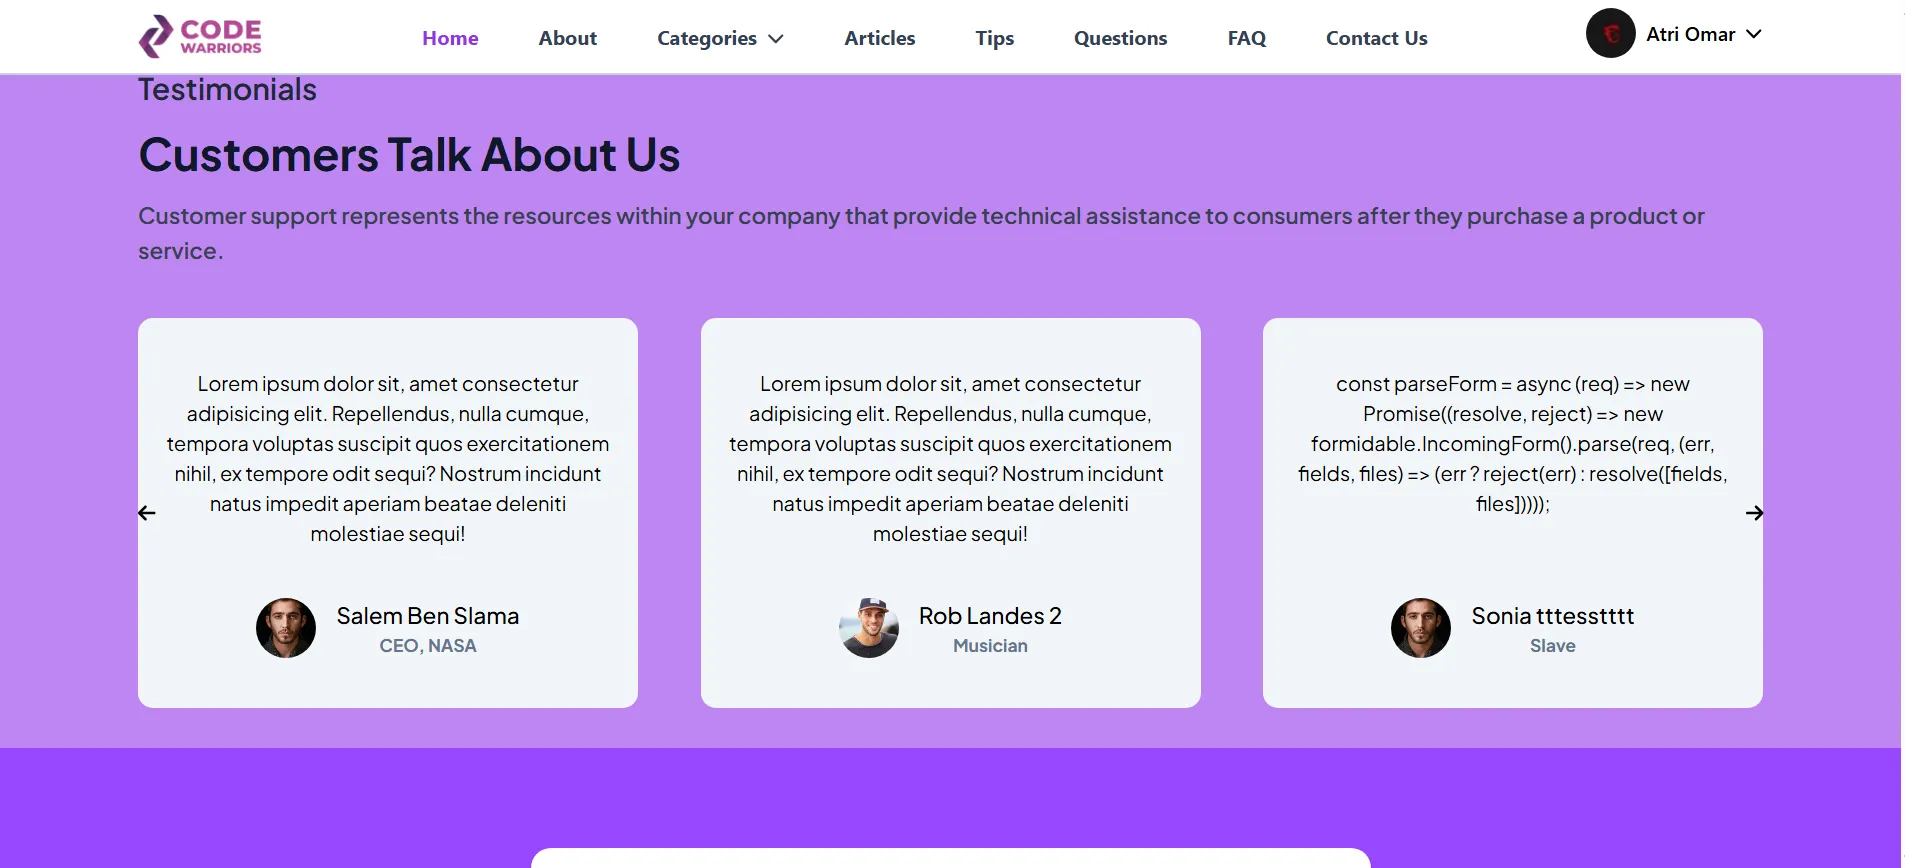The width and height of the screenshot is (1905, 868).
Task: Open the Categories dropdown menu
Action: coord(707,38)
